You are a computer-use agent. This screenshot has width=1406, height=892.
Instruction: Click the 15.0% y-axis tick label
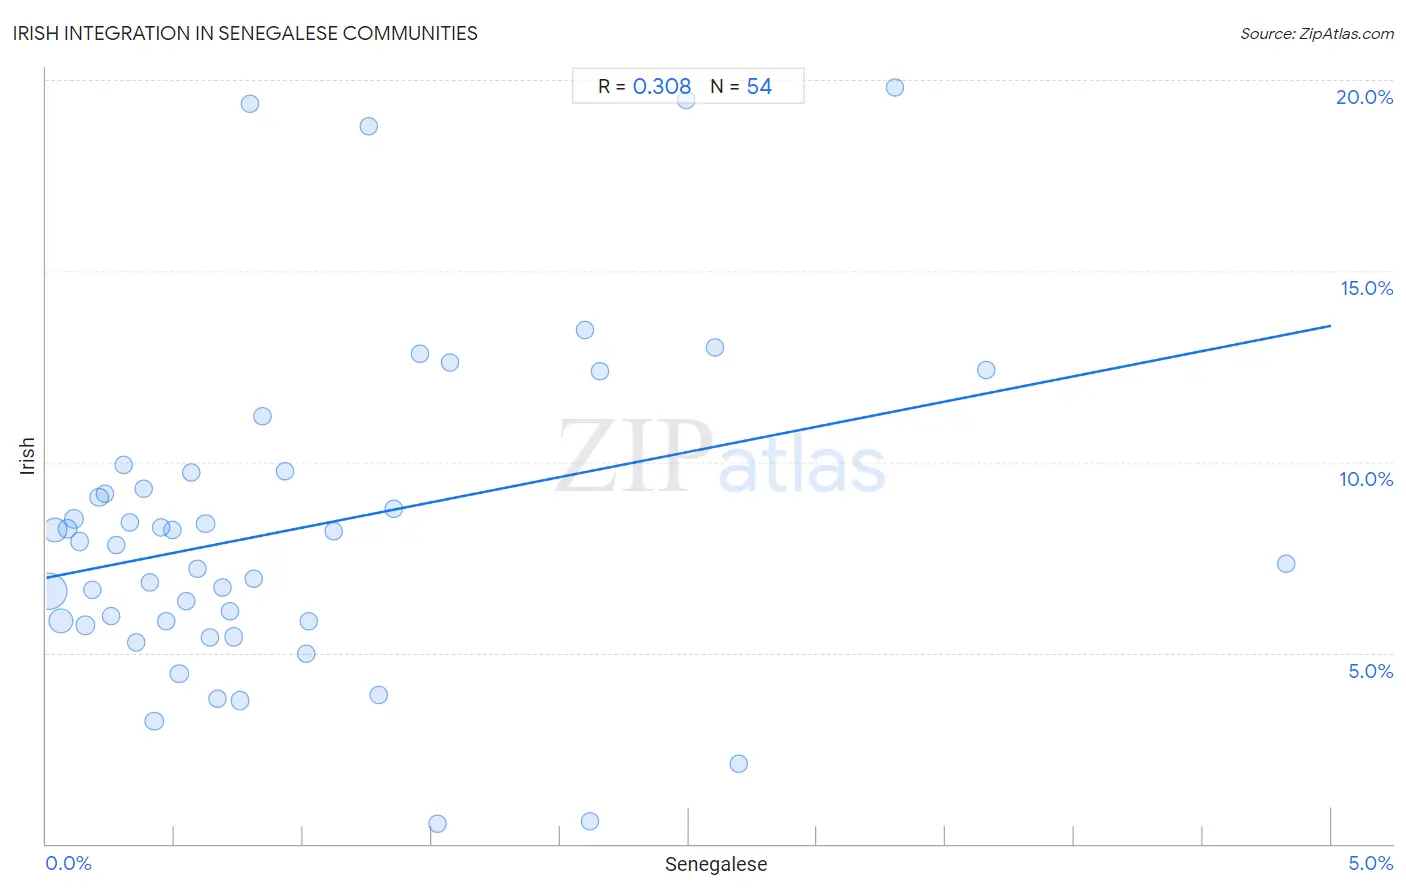point(1366,288)
